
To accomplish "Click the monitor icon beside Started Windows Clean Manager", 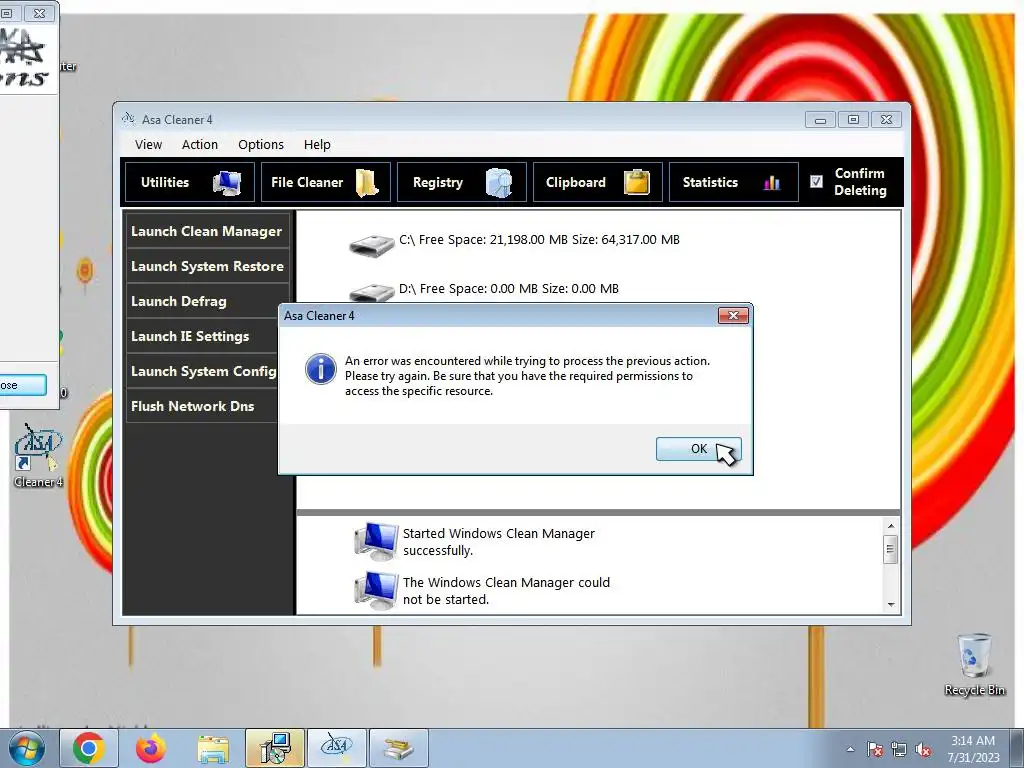I will point(376,541).
